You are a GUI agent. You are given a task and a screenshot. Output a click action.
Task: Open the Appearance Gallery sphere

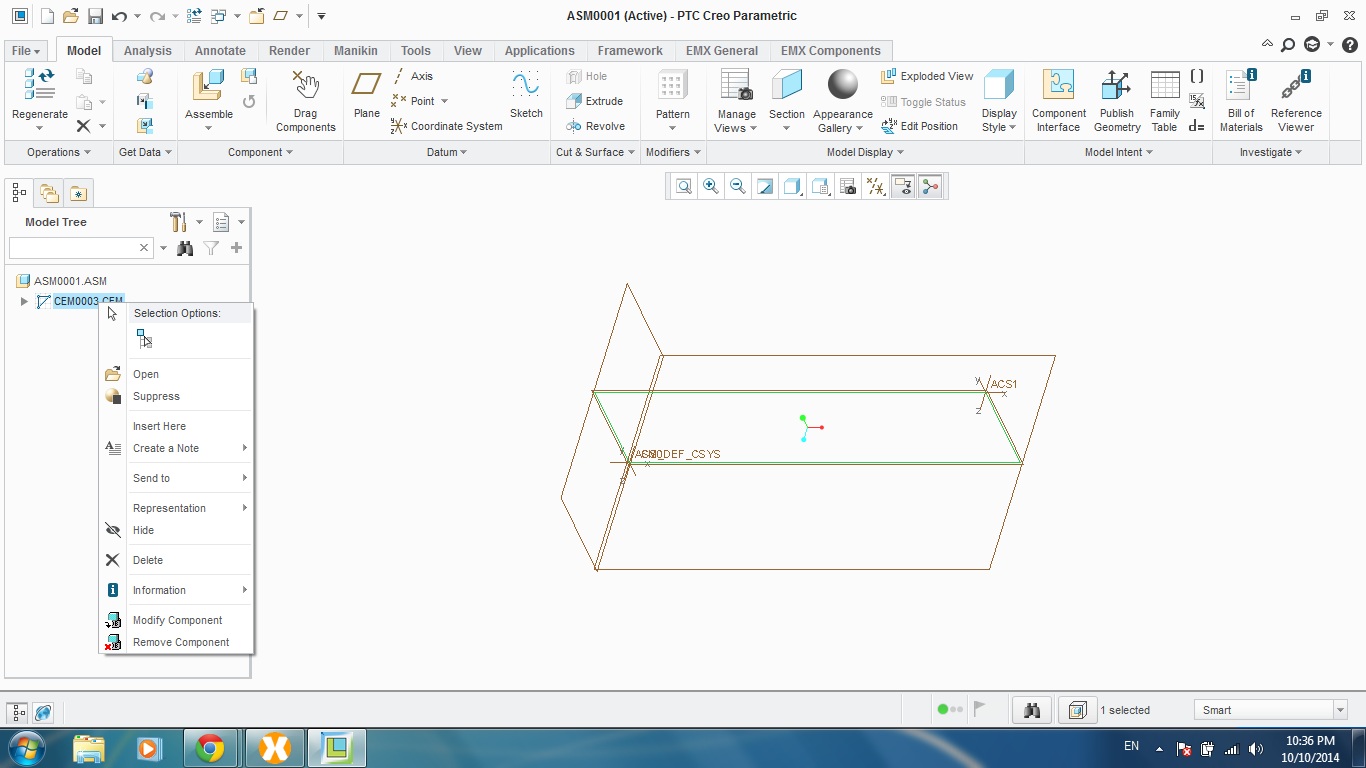tap(843, 84)
